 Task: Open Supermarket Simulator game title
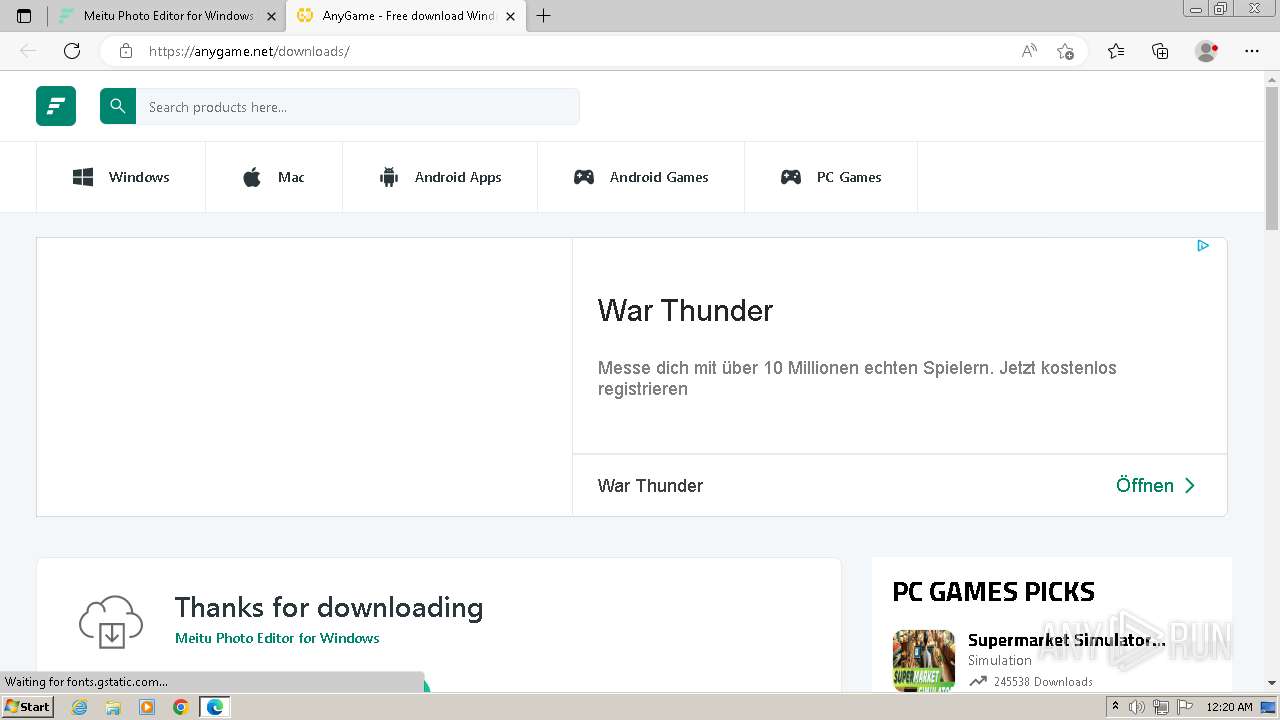1067,640
